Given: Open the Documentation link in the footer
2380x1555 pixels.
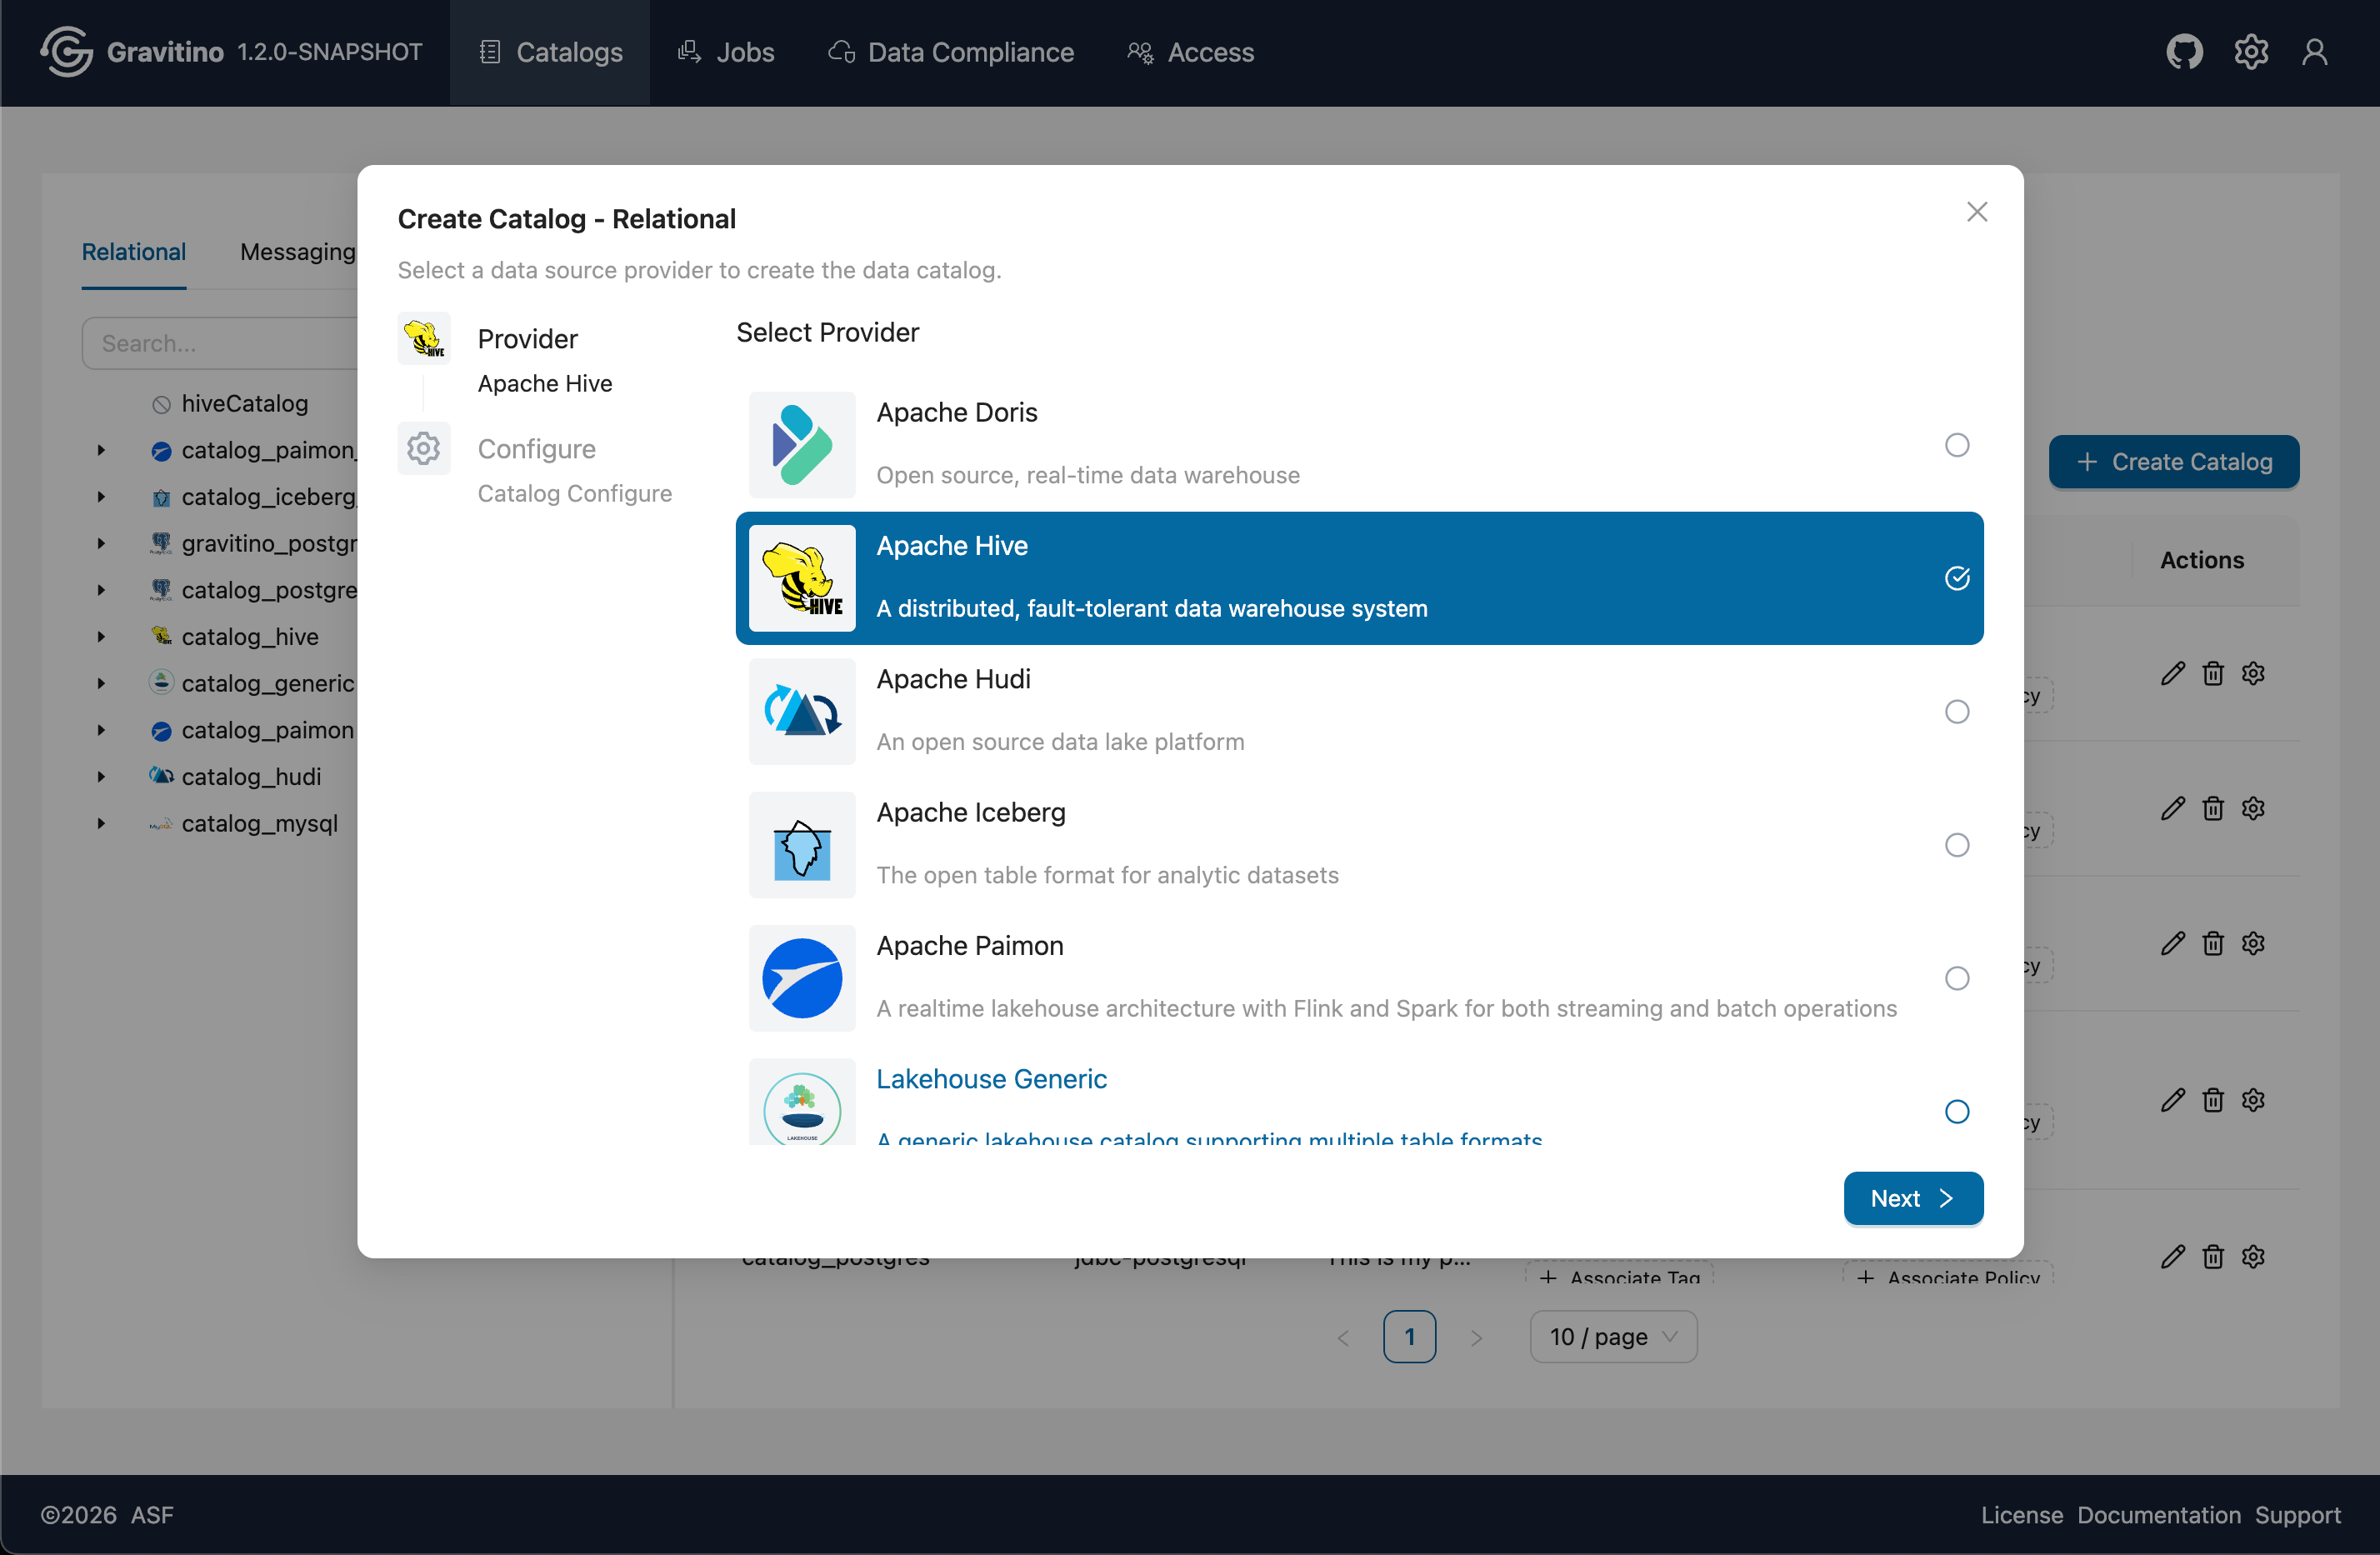Looking at the screenshot, I should (x=2158, y=1515).
